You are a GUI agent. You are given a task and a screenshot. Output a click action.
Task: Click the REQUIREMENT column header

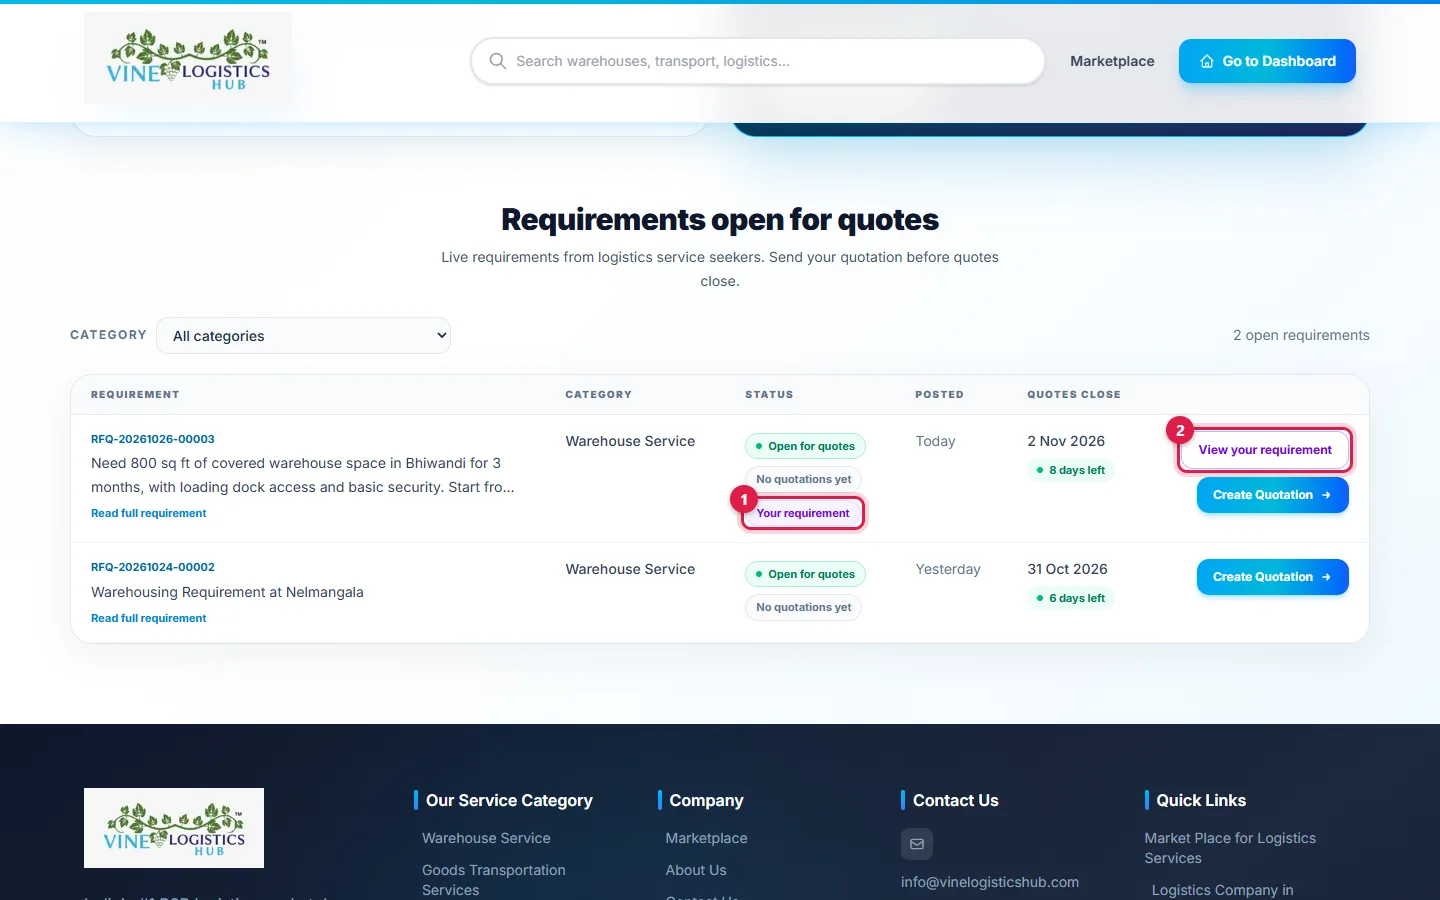tap(135, 395)
